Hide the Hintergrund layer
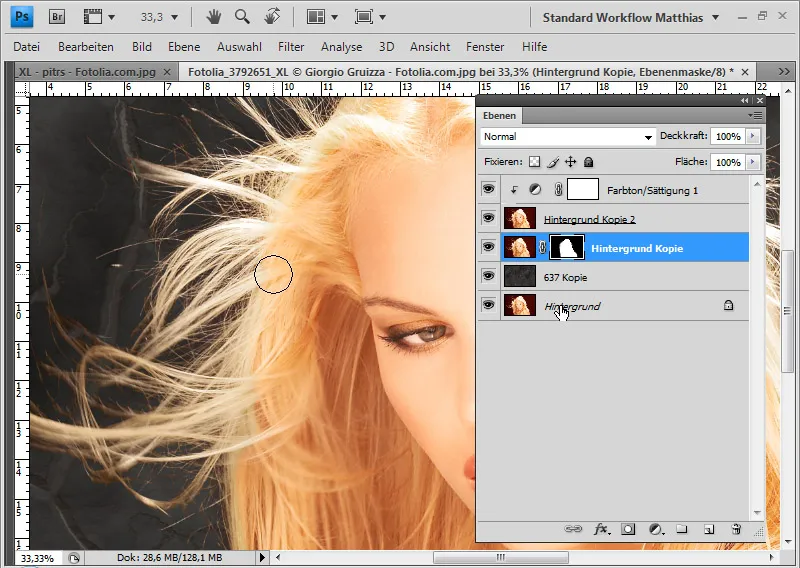 click(488, 305)
